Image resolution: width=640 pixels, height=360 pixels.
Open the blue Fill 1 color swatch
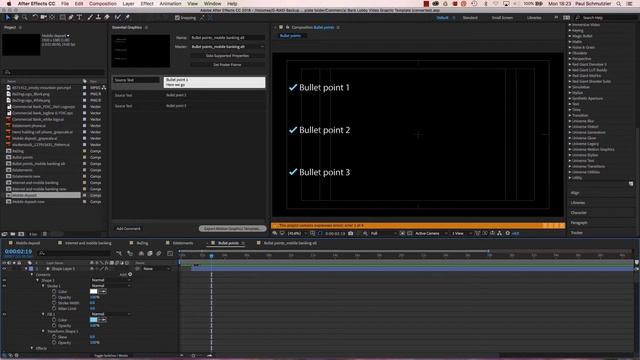[x=93, y=320]
